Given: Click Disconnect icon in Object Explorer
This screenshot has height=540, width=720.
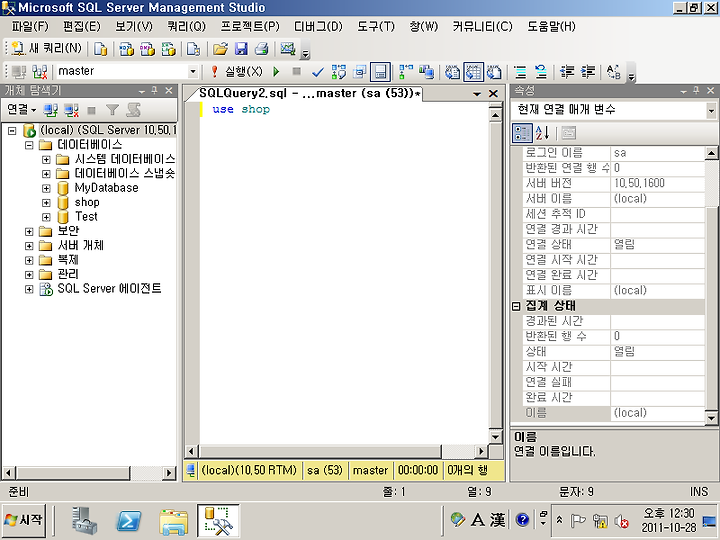Looking at the screenshot, I should tap(71, 110).
